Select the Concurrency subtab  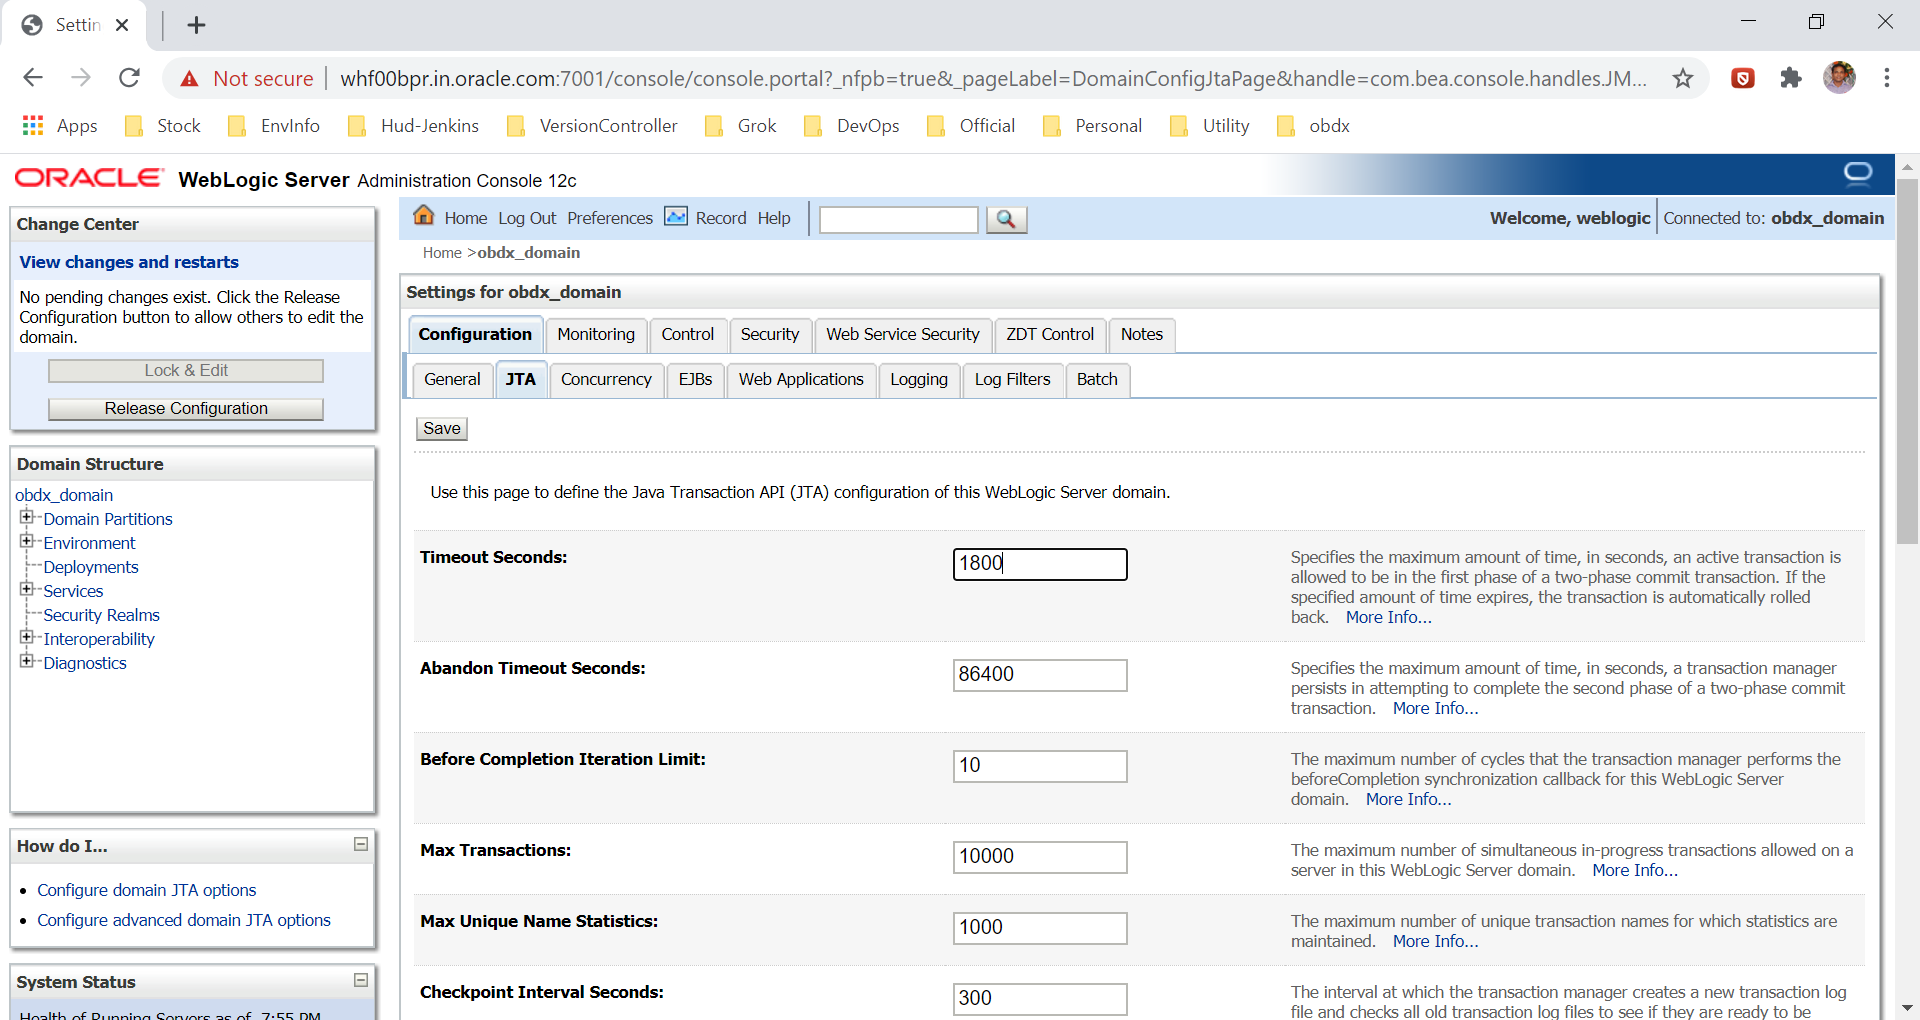(606, 380)
